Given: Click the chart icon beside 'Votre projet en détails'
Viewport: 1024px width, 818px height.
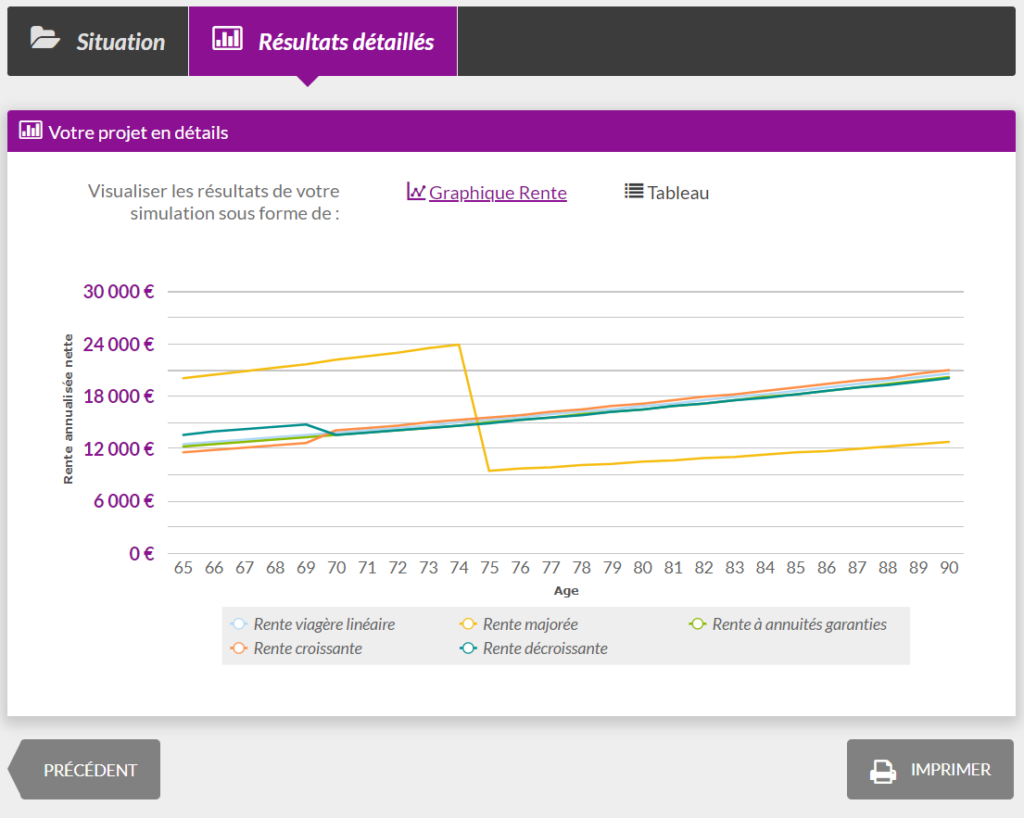Looking at the screenshot, I should (31, 130).
